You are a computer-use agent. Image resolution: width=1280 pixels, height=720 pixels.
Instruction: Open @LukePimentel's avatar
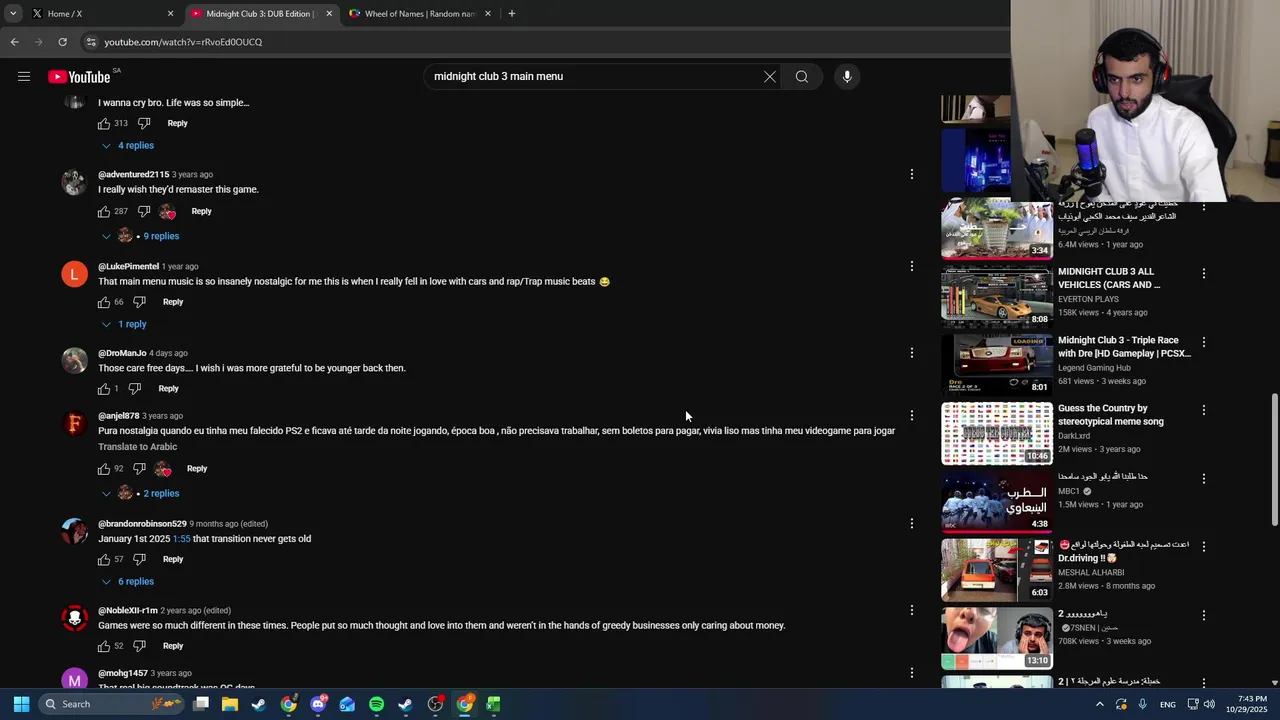75,274
